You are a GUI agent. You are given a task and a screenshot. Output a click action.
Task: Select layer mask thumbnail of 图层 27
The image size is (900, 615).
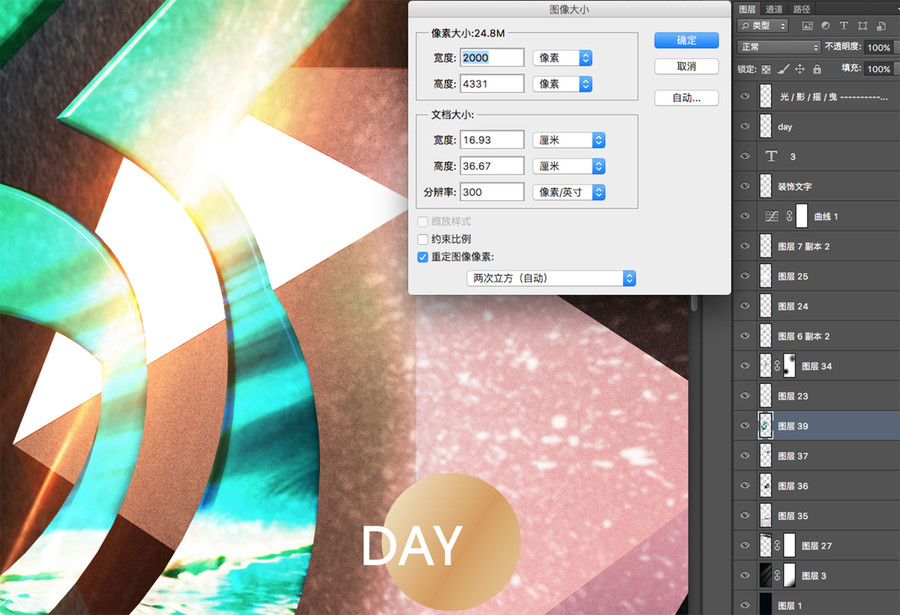[x=789, y=546]
